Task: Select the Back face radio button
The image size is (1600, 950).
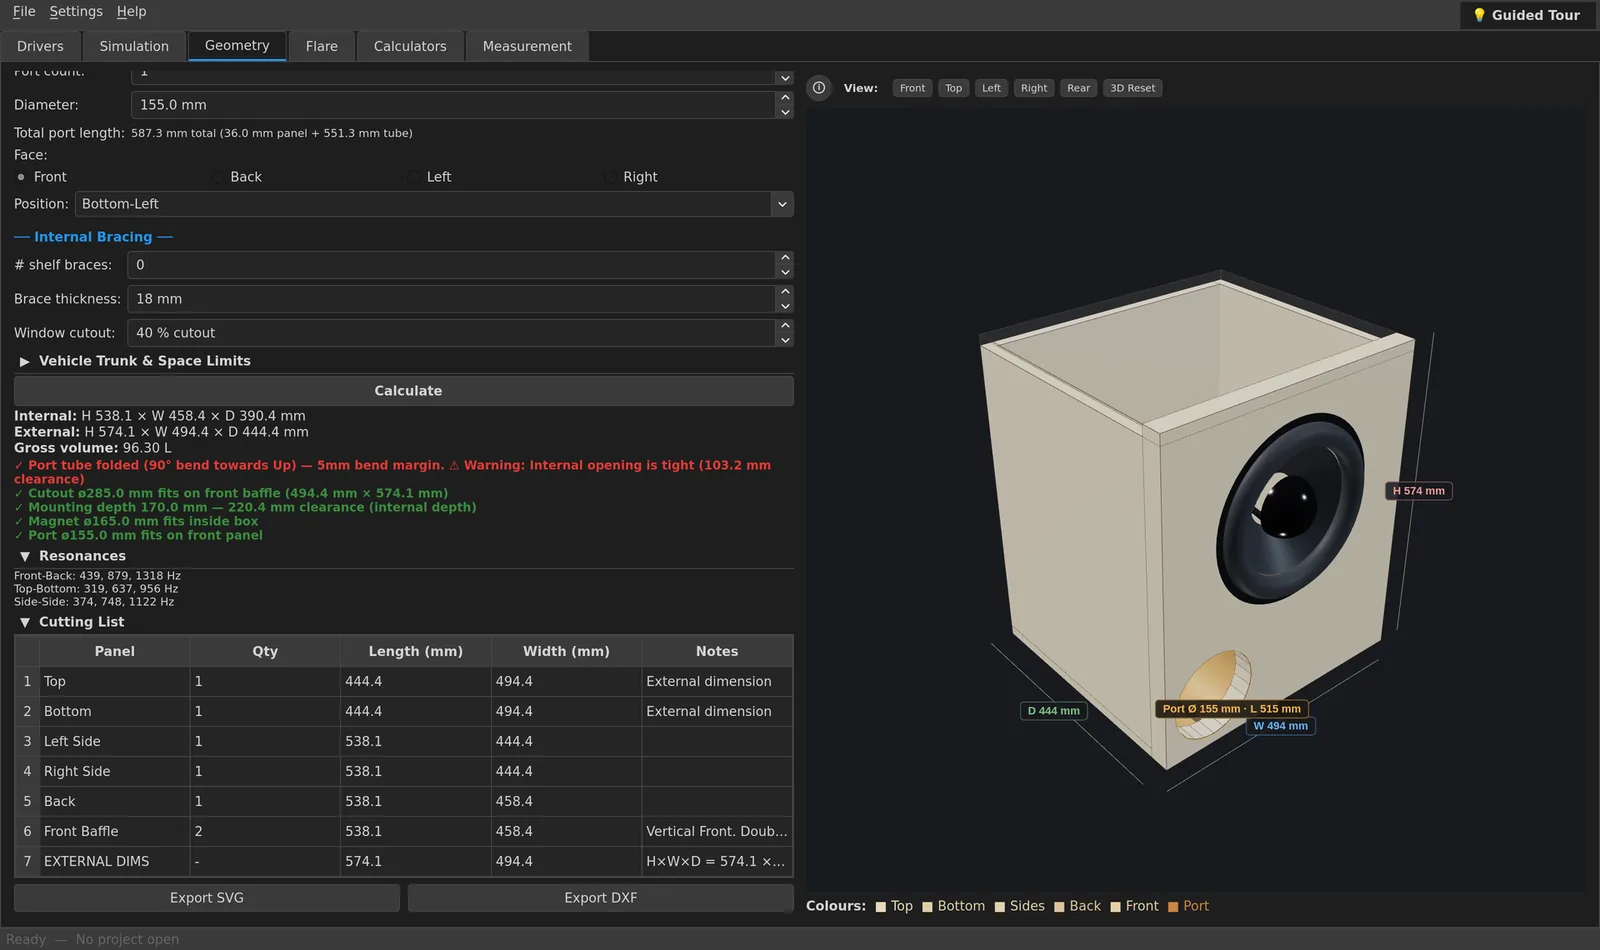Action: [x=217, y=177]
